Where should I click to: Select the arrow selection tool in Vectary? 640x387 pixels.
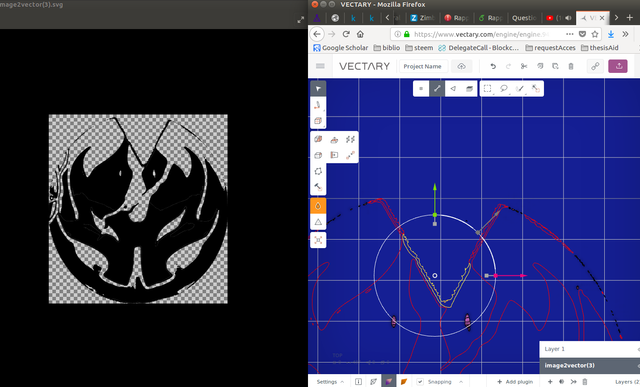pyautogui.click(x=318, y=89)
